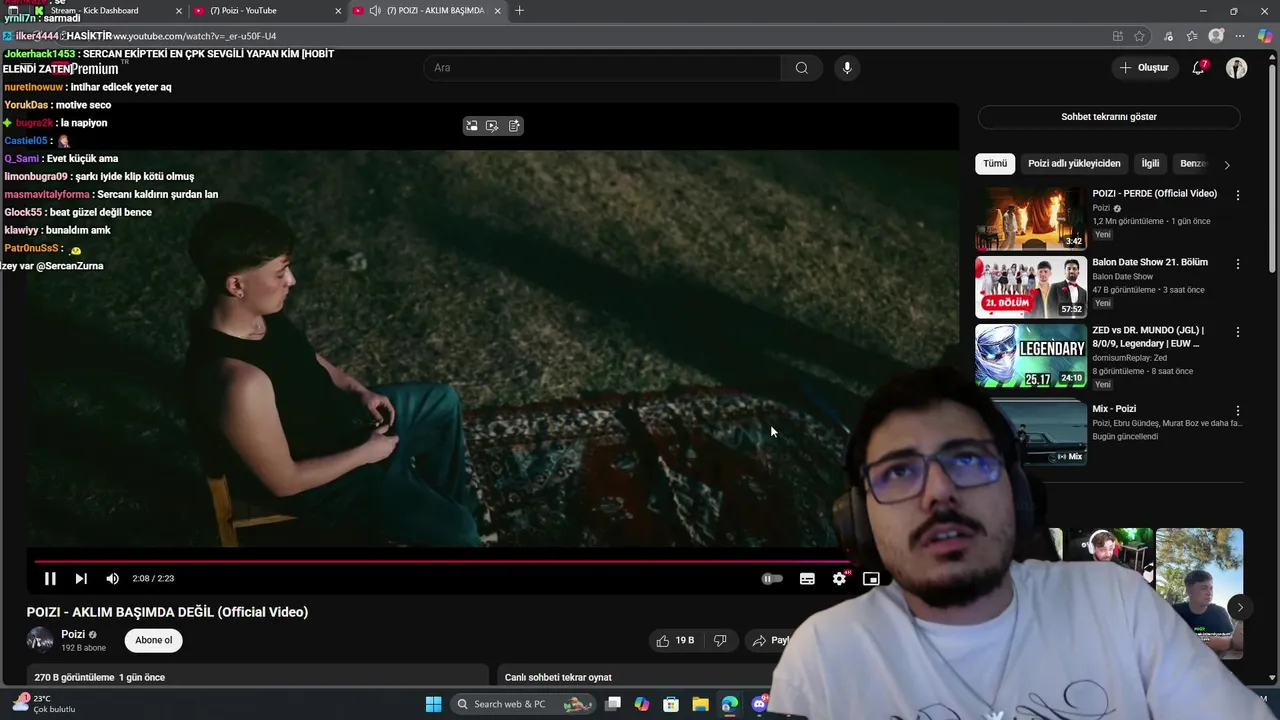Click third overlay icon above the video
The width and height of the screenshot is (1280, 720).
pos(514,126)
